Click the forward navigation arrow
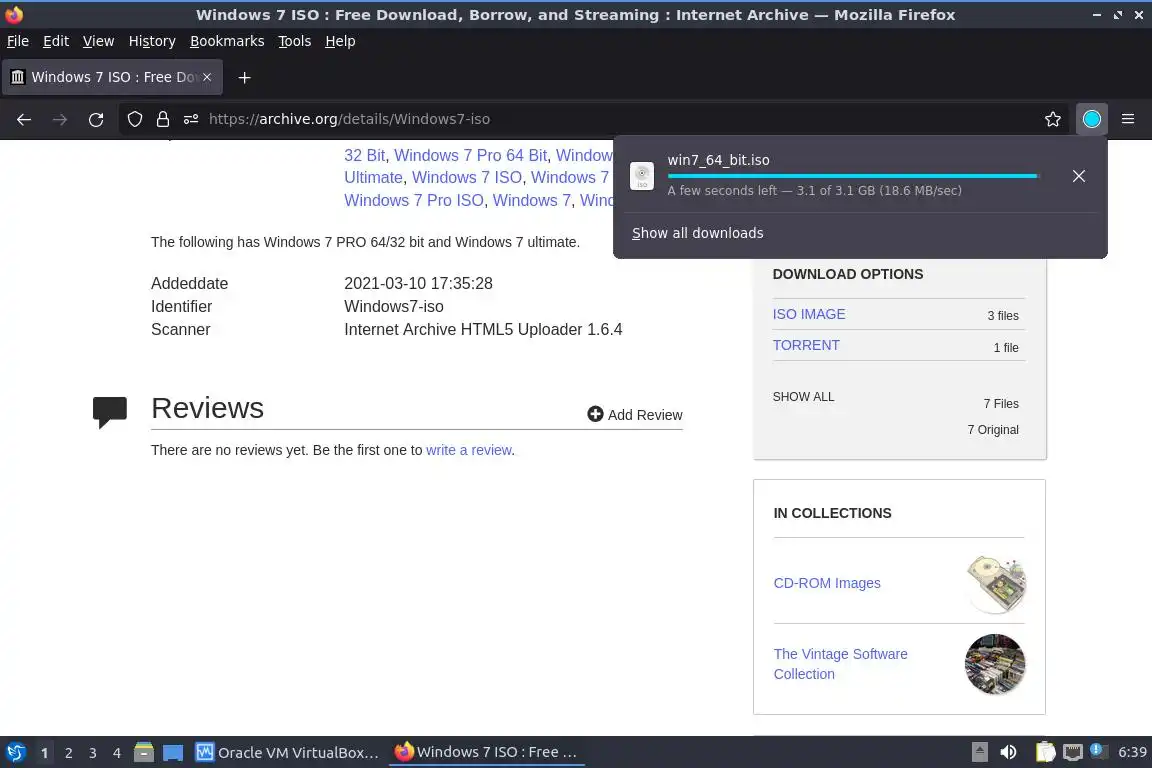The height and width of the screenshot is (768, 1152). [x=60, y=119]
